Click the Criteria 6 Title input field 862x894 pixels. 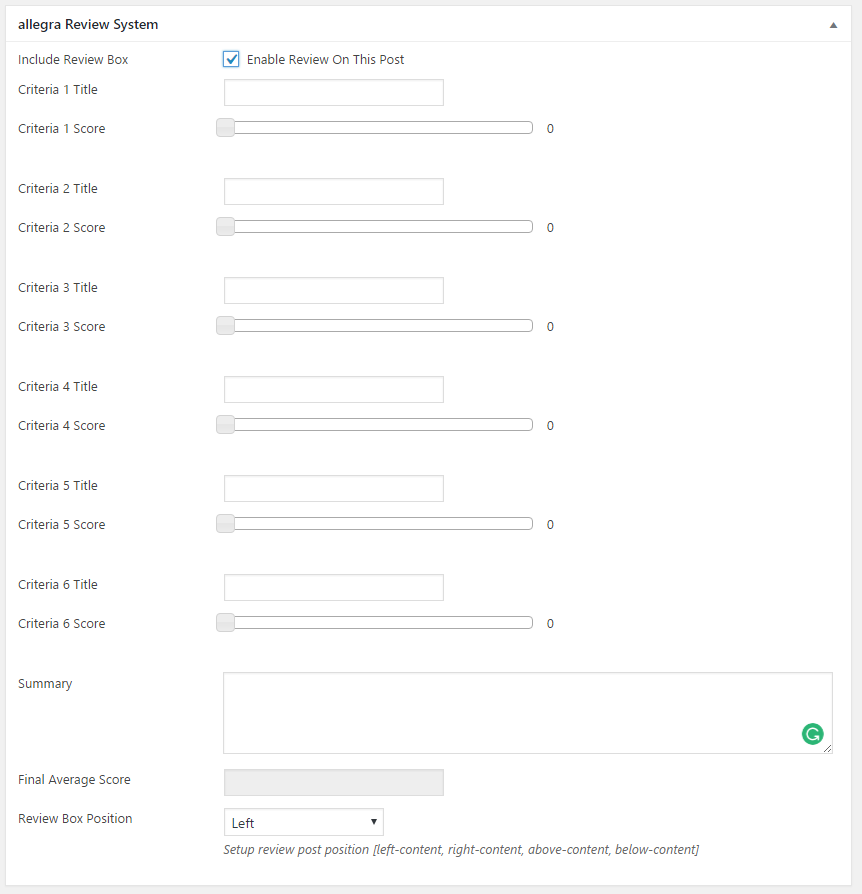[x=333, y=588]
